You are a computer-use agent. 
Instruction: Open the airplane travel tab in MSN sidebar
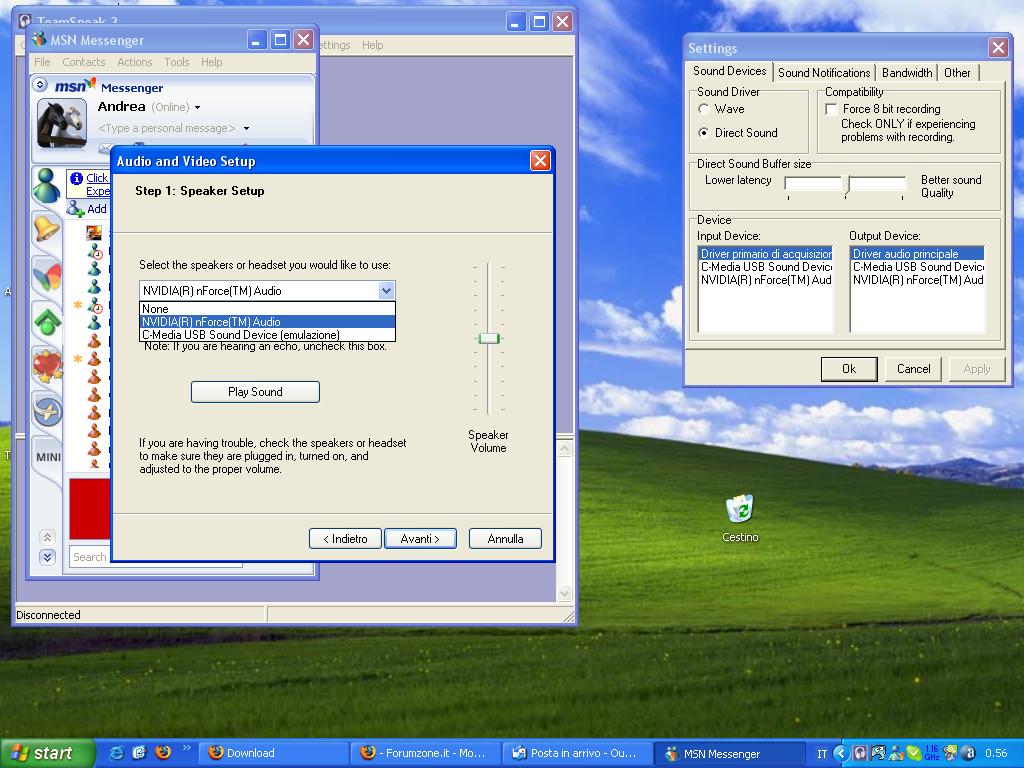pos(47,411)
